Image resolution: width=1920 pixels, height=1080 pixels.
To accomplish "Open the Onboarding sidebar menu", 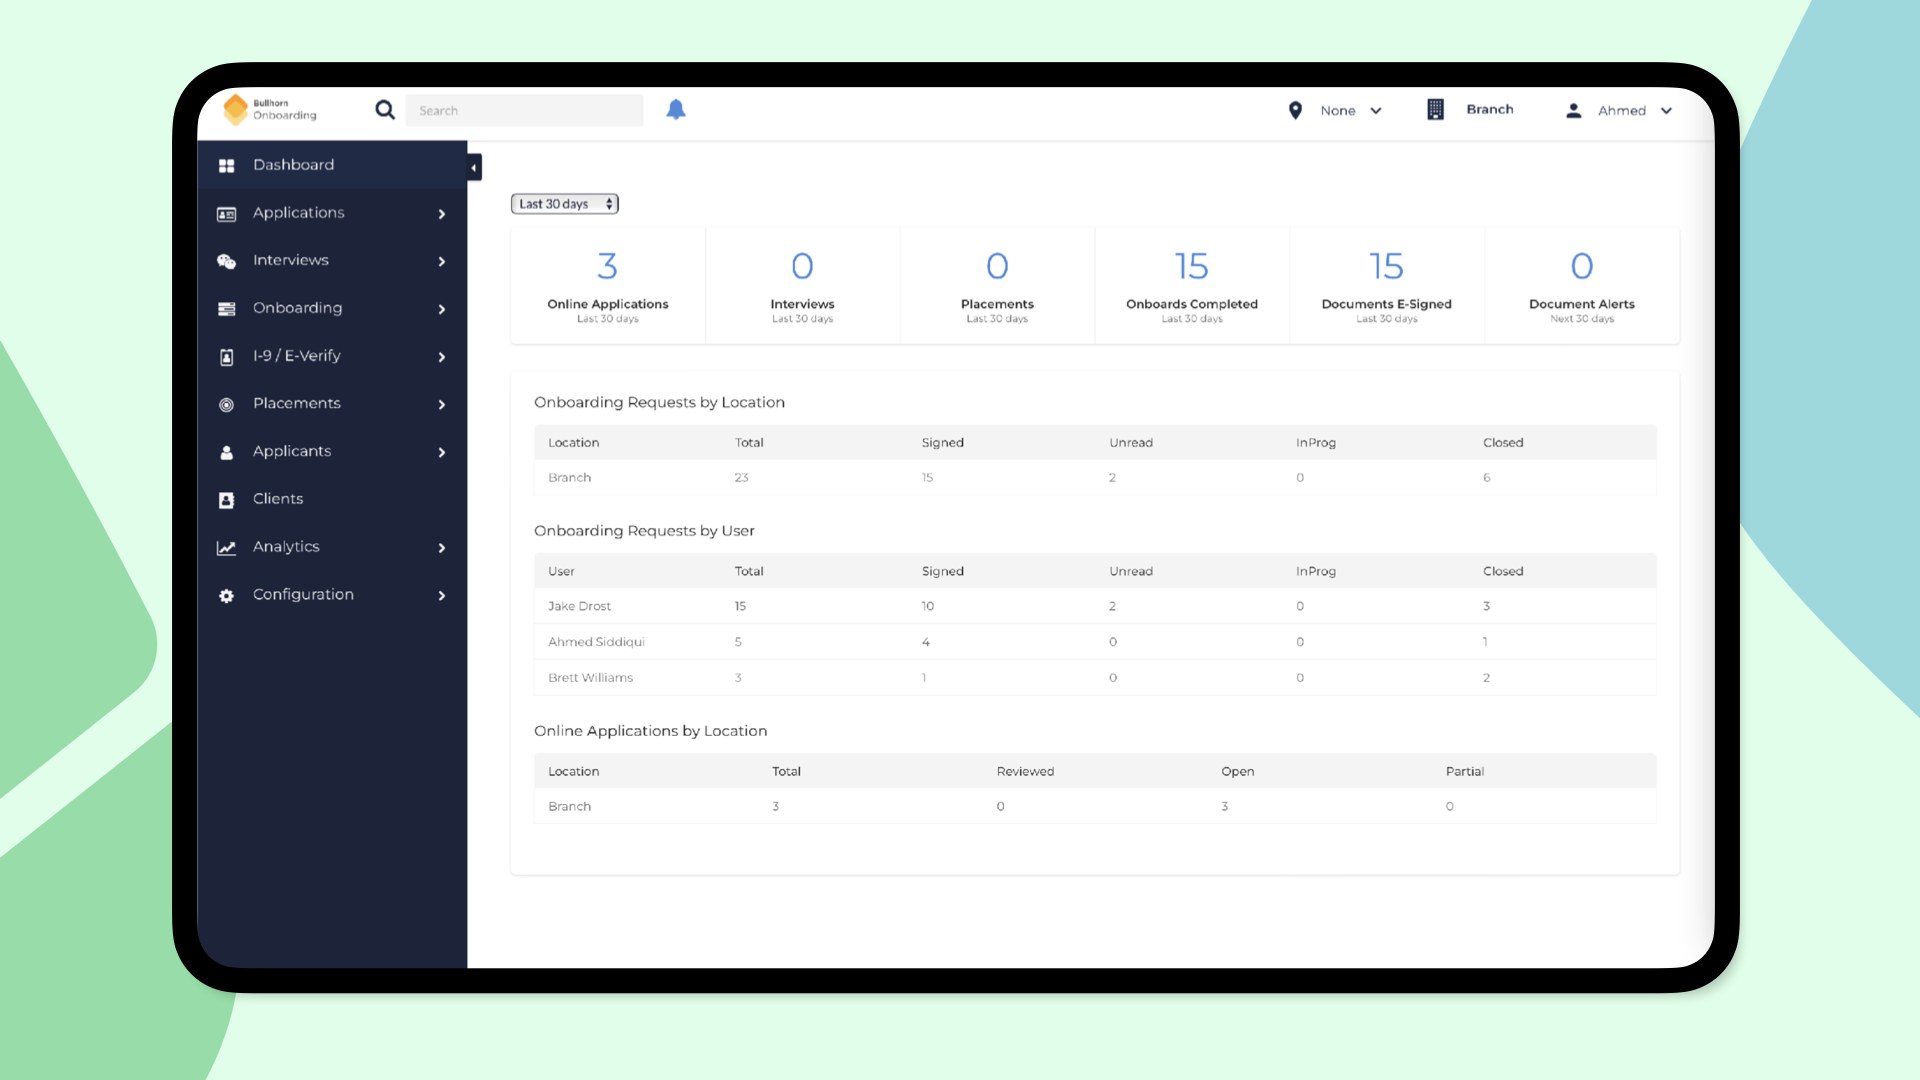I will tap(297, 308).
